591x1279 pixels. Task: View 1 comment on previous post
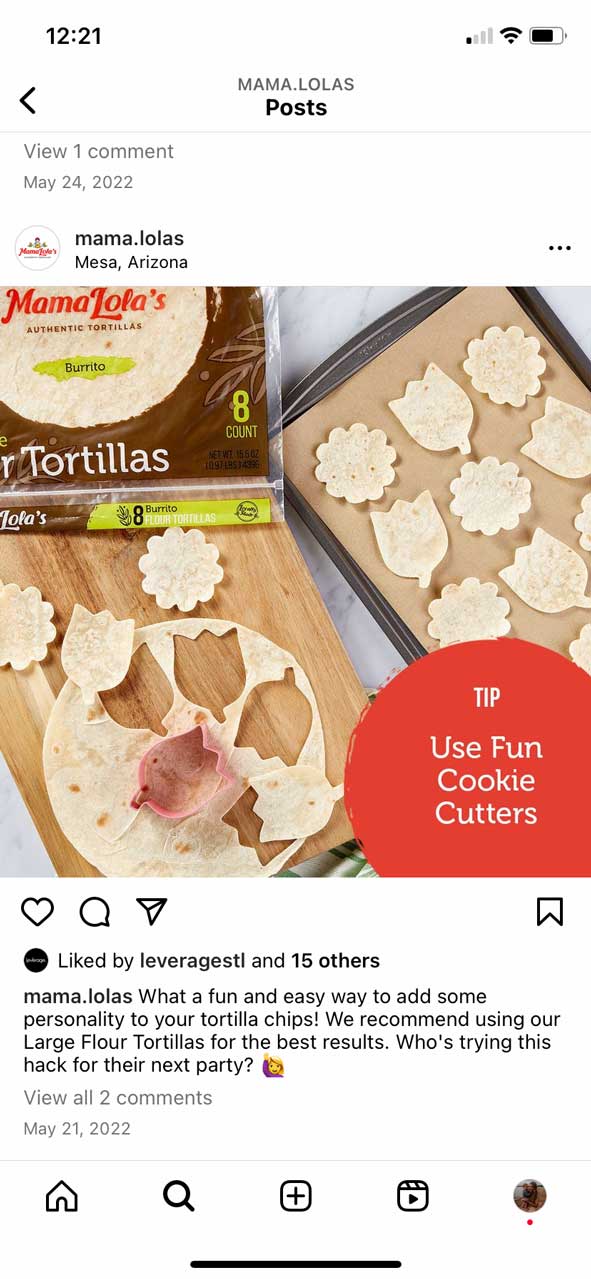[98, 151]
